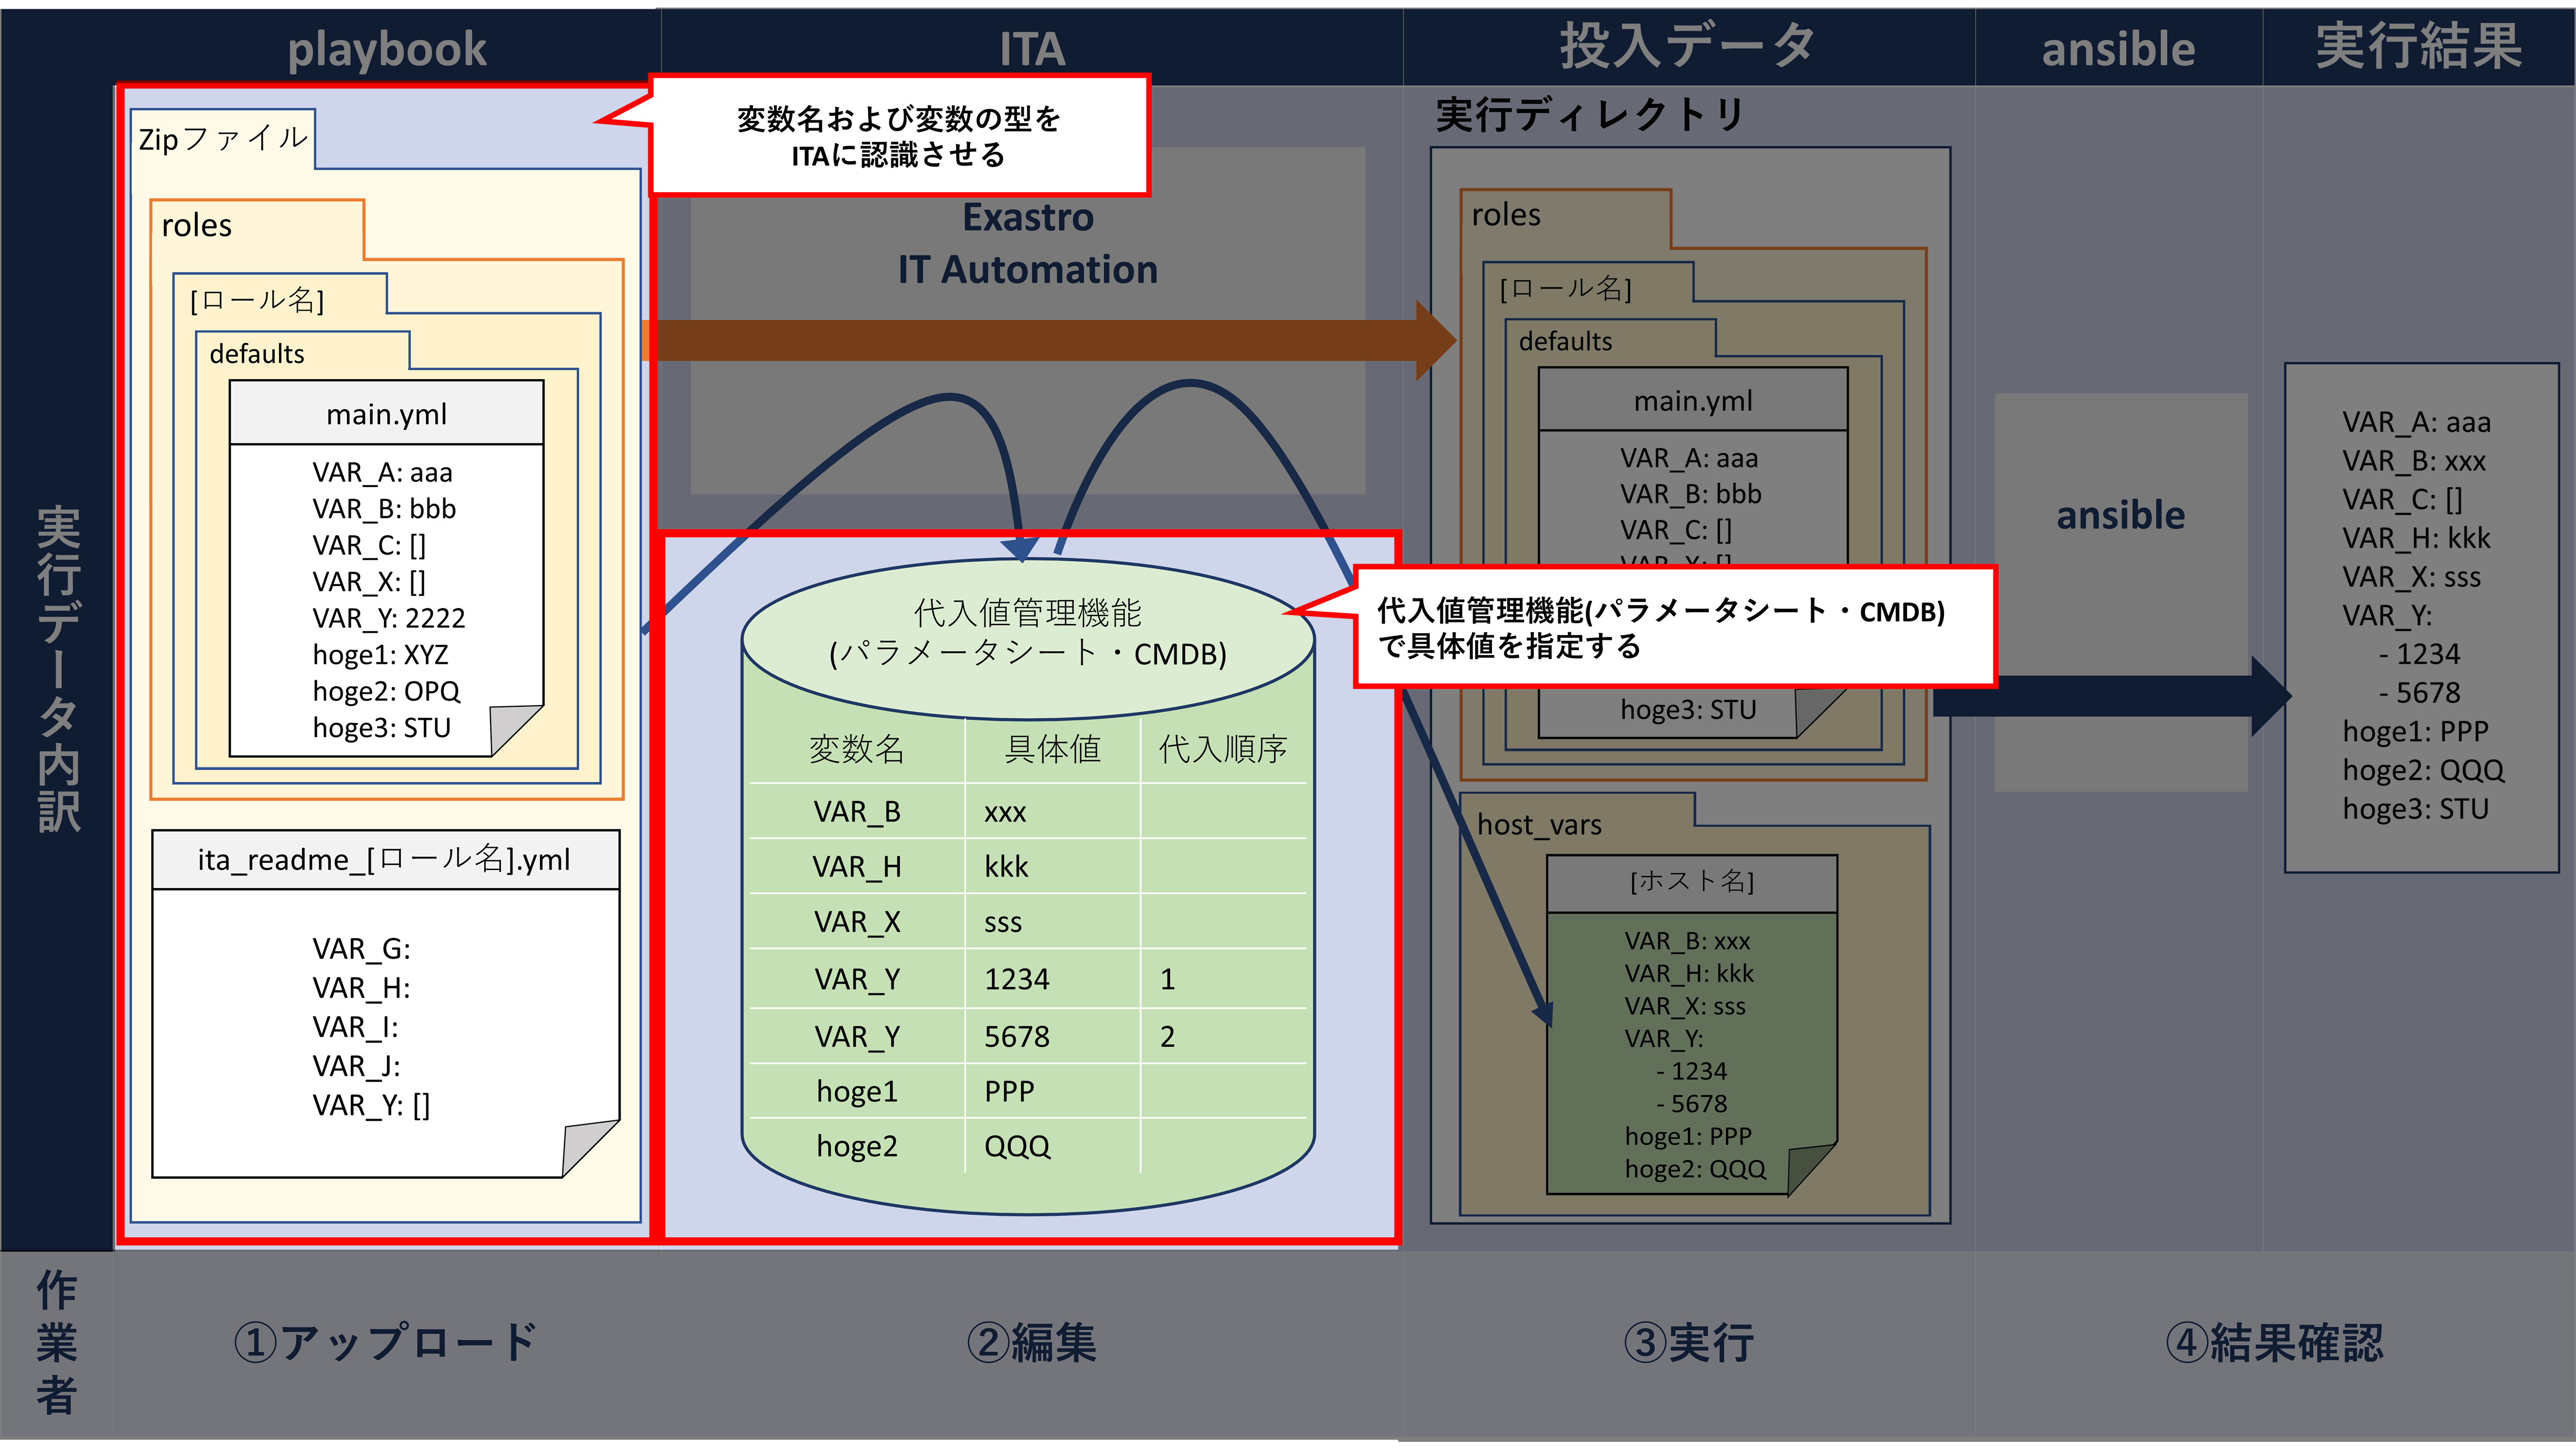Click the '実行ディレクトリ' heading
2576x1450 pixels.
[1590, 114]
